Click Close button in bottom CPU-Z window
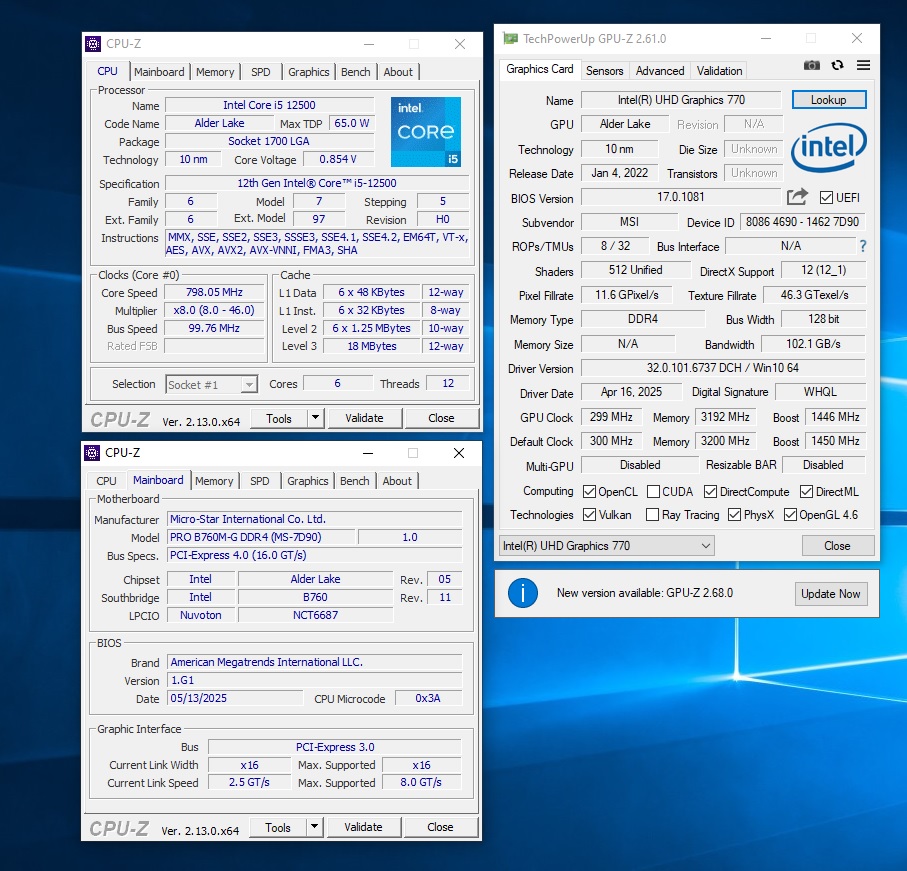Screen dimensions: 907x871 coord(440,826)
